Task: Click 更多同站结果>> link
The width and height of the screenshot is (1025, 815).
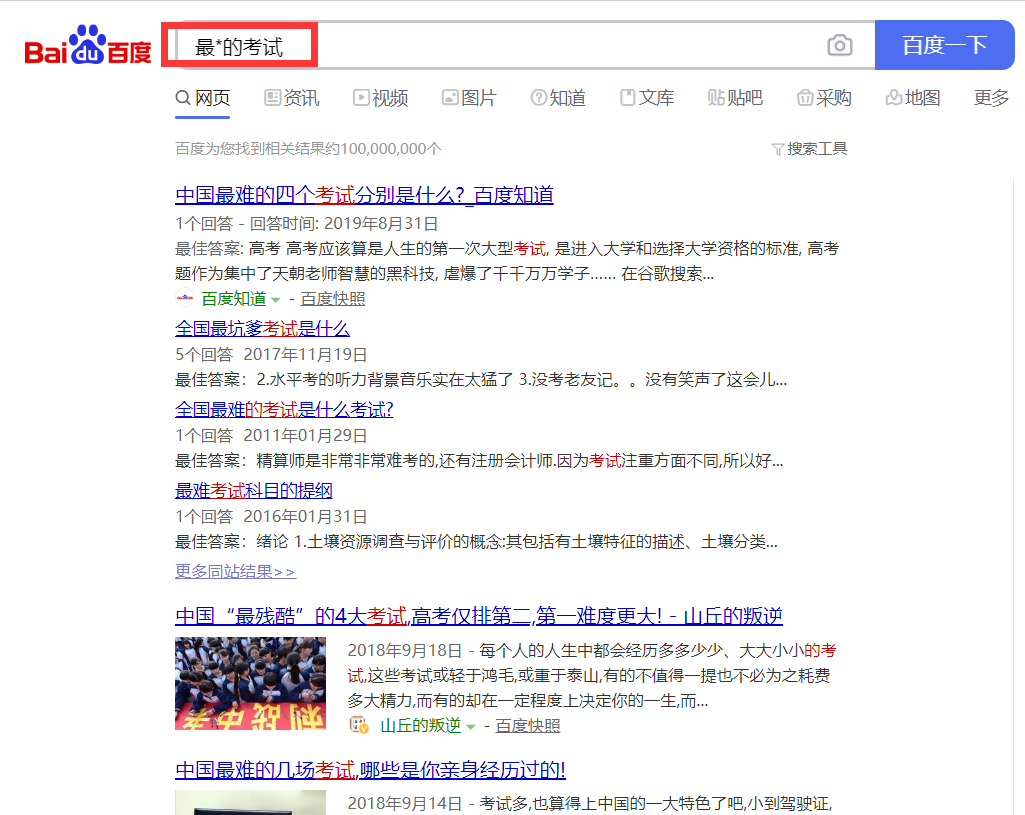Action: (235, 571)
